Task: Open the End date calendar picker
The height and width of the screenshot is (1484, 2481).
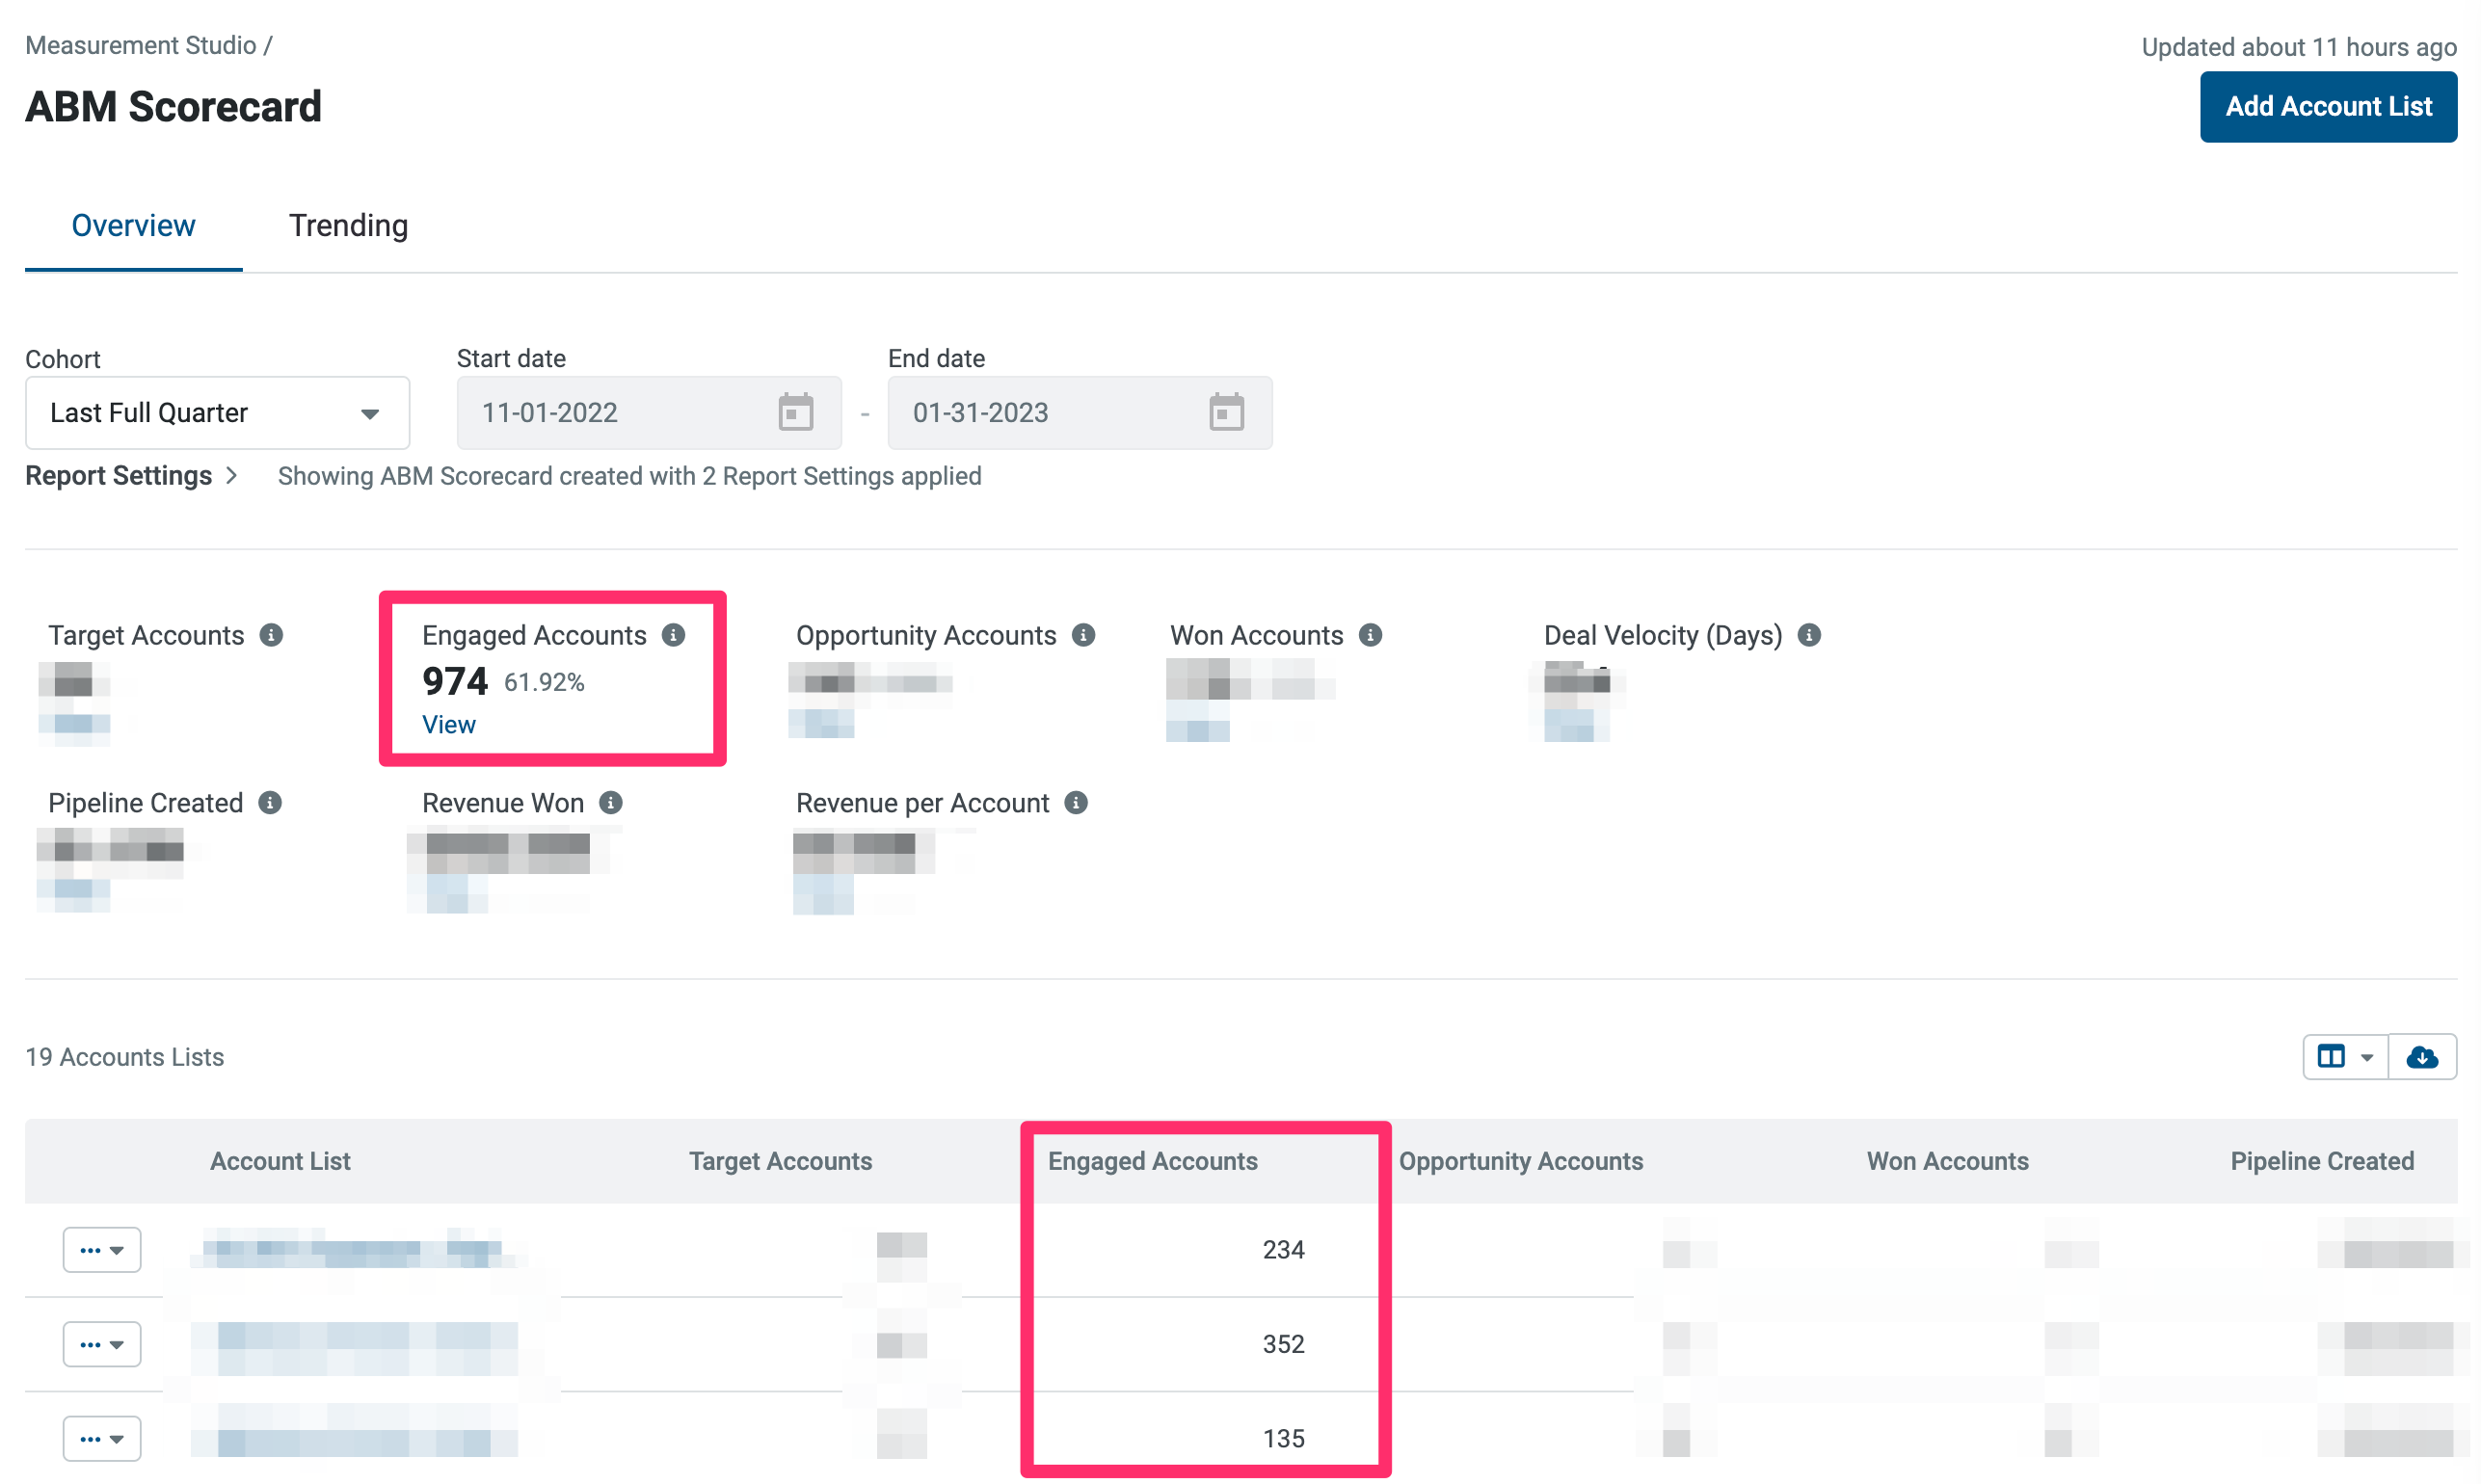Action: click(1227, 412)
